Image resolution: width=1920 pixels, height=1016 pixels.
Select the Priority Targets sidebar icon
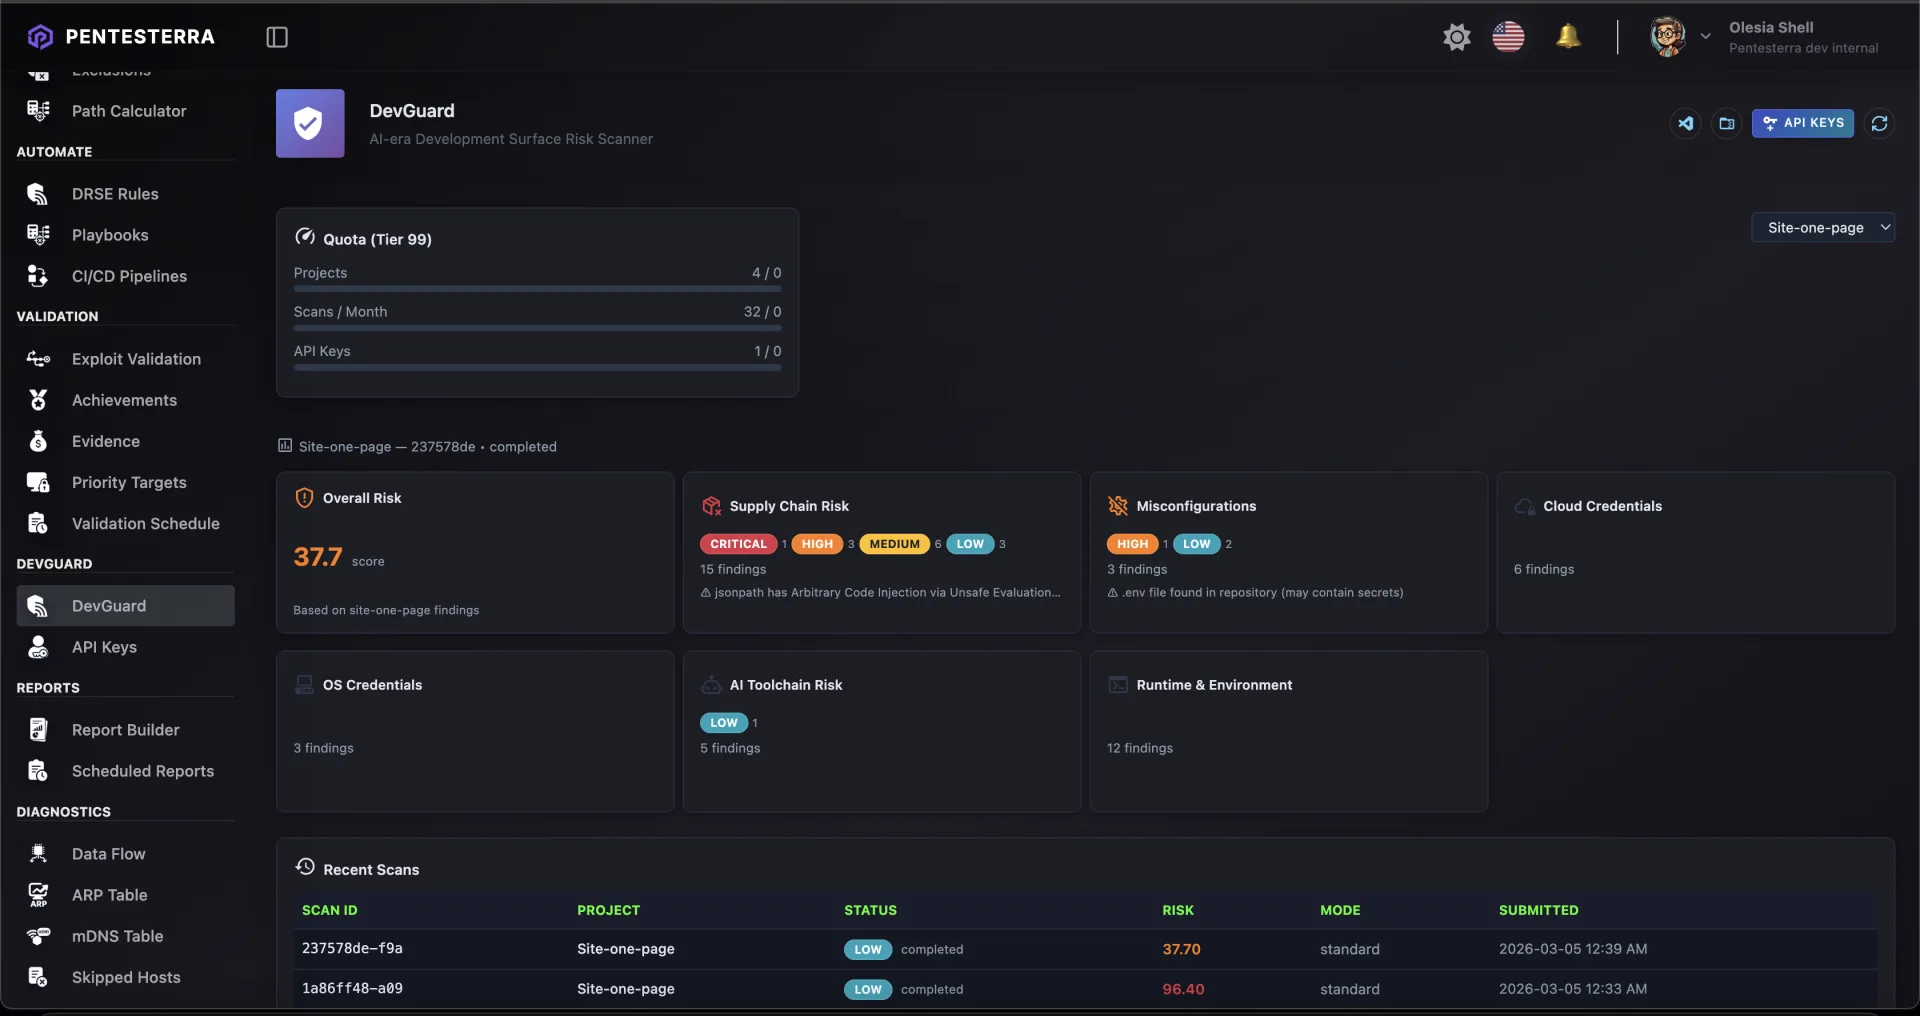pyautogui.click(x=38, y=482)
